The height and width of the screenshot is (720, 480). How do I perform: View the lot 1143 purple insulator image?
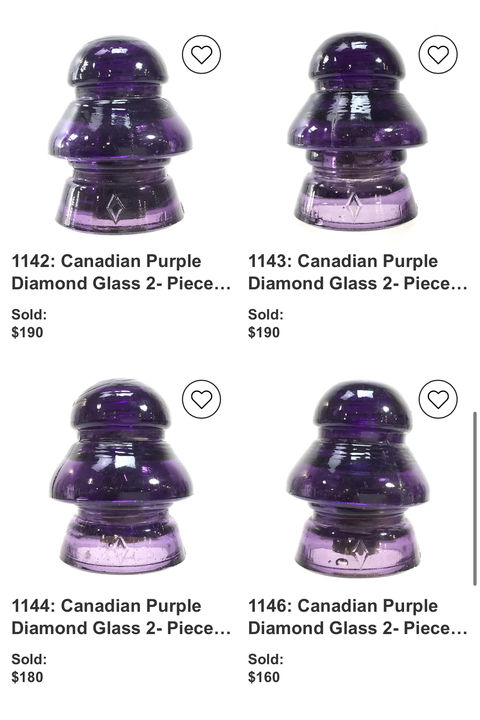click(357, 131)
